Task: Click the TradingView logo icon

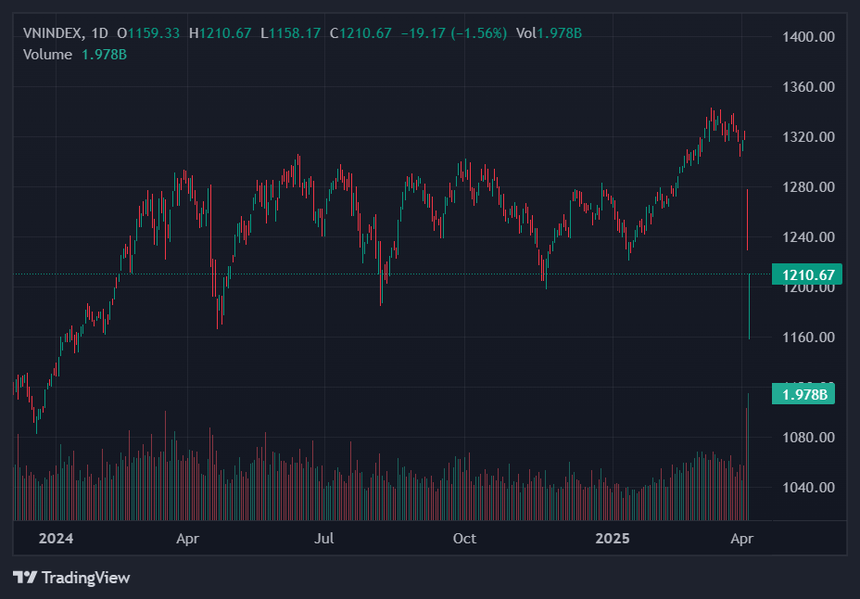Action: (x=24, y=578)
